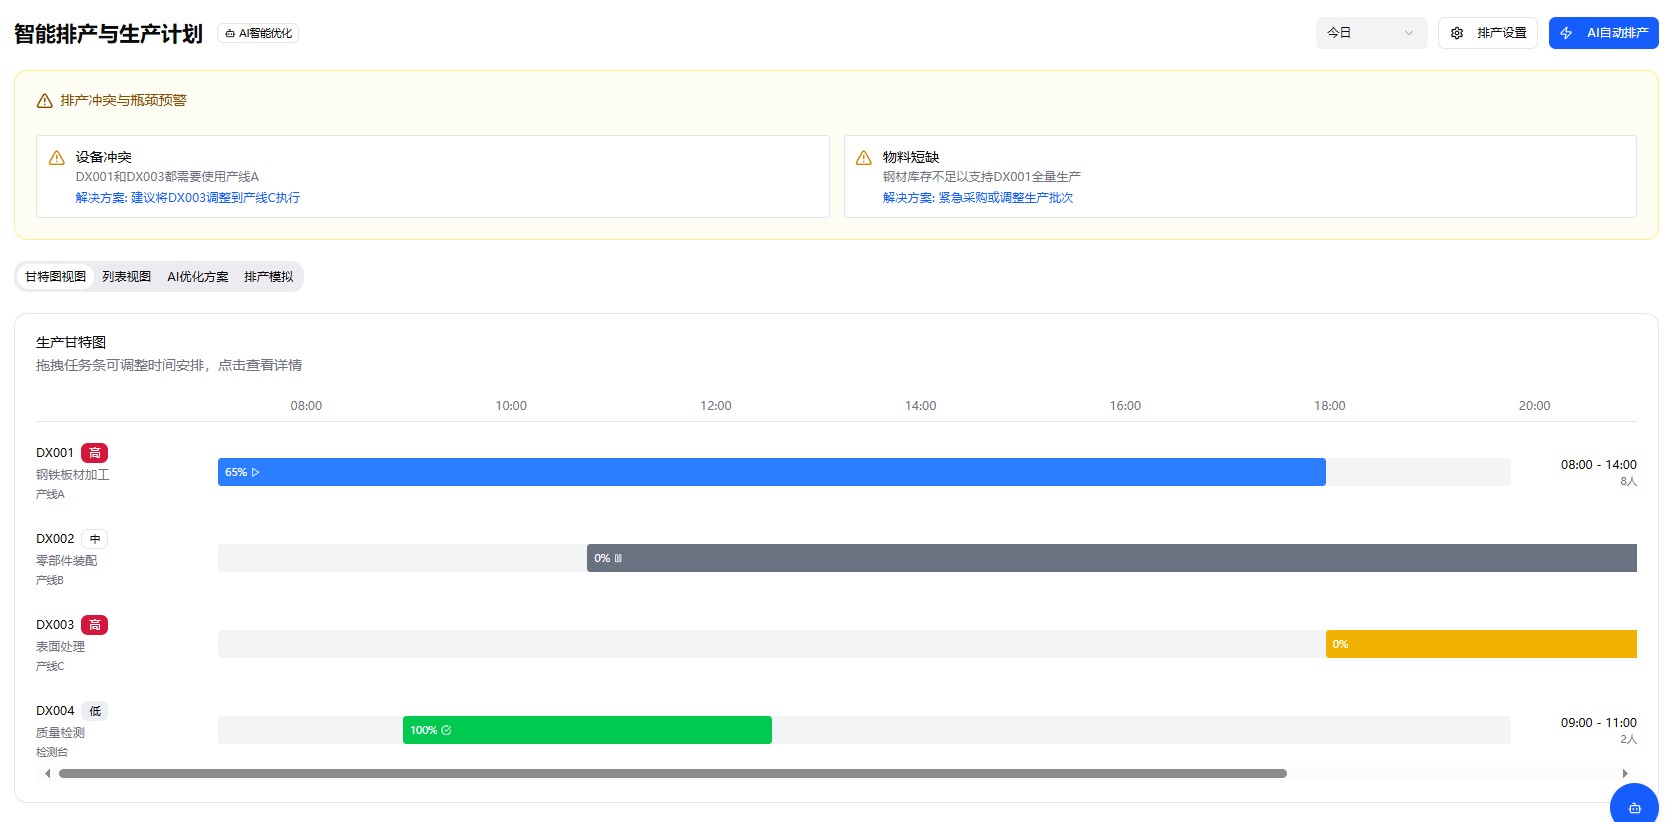Click the 设备冲突 warning triangle icon

57,158
